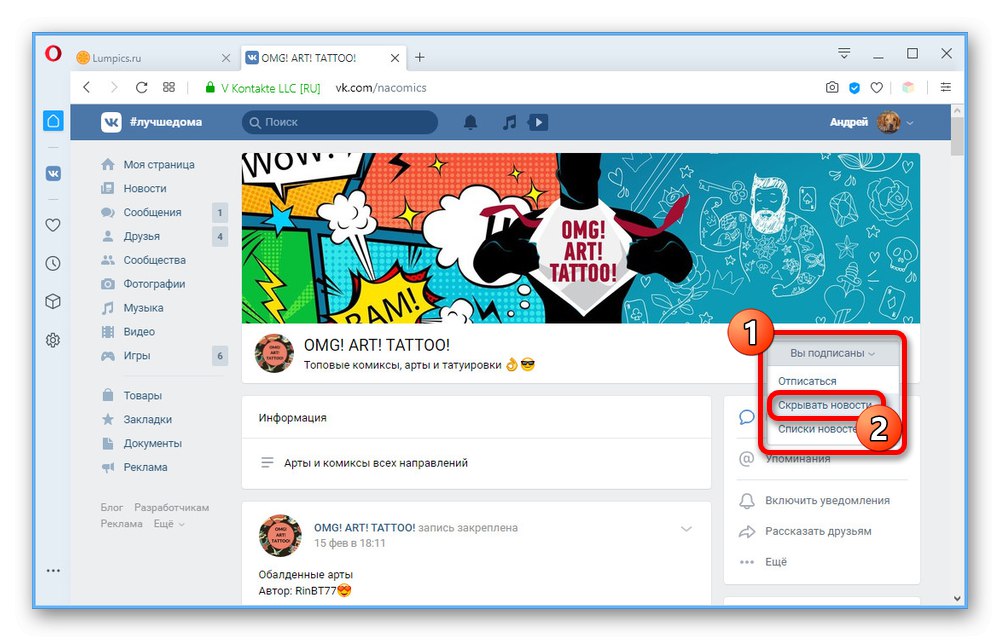The height and width of the screenshot is (641, 1000).
Task: Click the VK logo in the header
Action: 111,122
